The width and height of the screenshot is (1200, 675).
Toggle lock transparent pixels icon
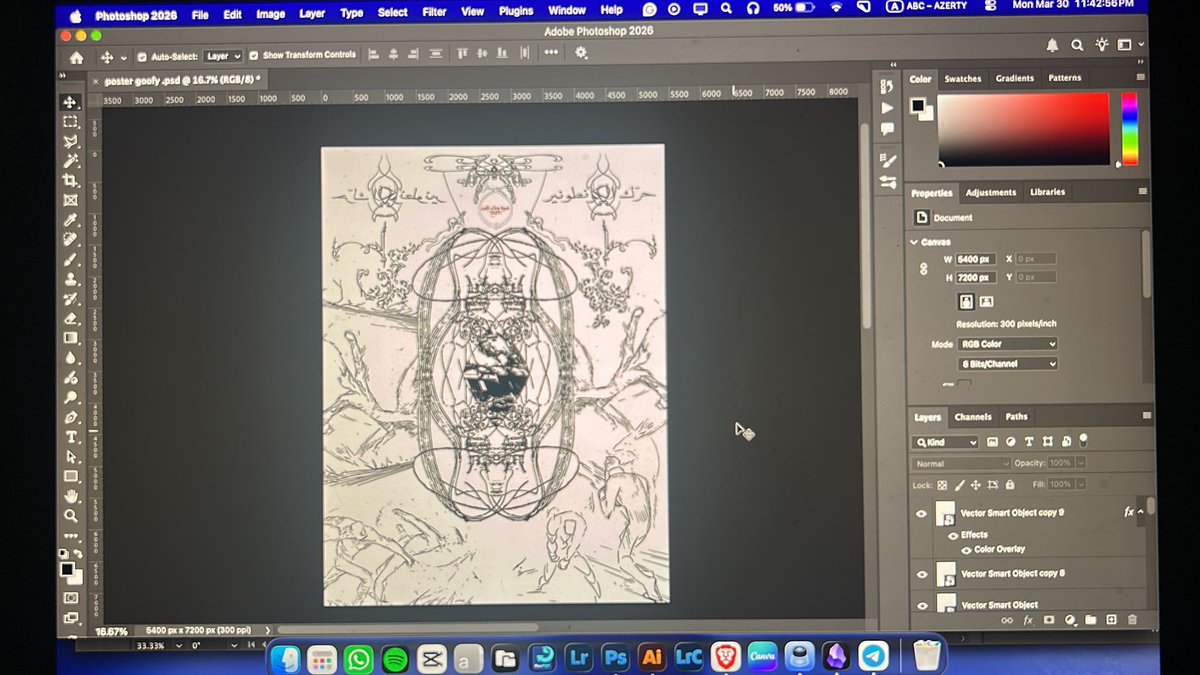[942, 485]
